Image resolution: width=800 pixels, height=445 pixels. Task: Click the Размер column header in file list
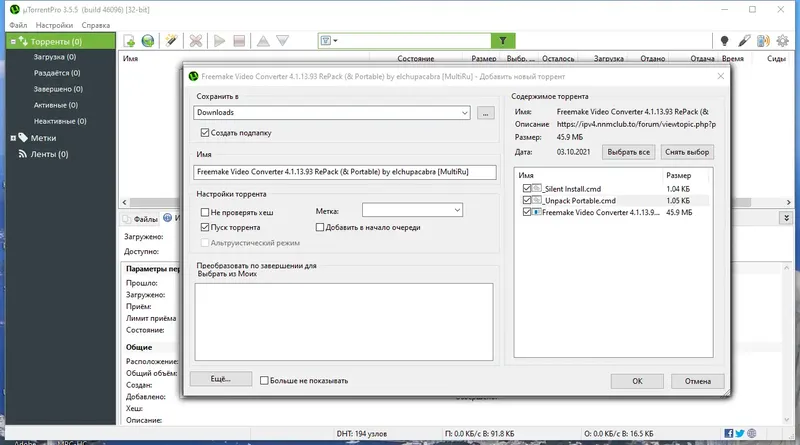click(679, 176)
